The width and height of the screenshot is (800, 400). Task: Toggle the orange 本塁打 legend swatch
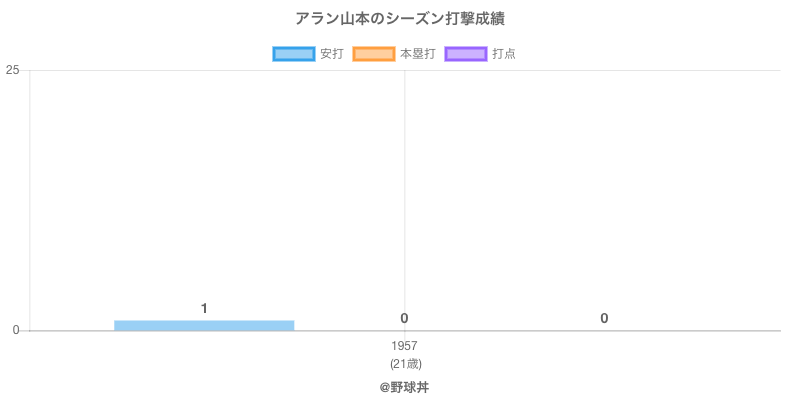coord(373,54)
